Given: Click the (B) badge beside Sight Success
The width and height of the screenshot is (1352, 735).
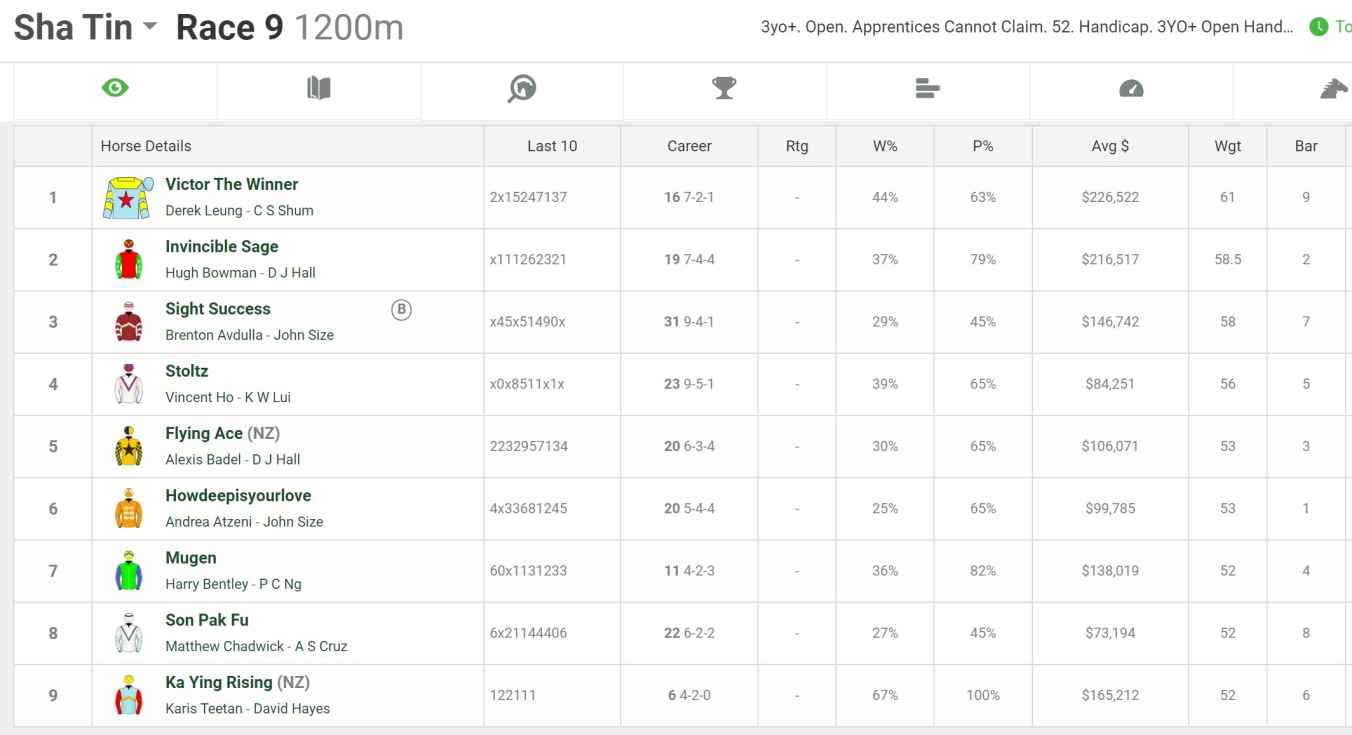Looking at the screenshot, I should pos(401,310).
